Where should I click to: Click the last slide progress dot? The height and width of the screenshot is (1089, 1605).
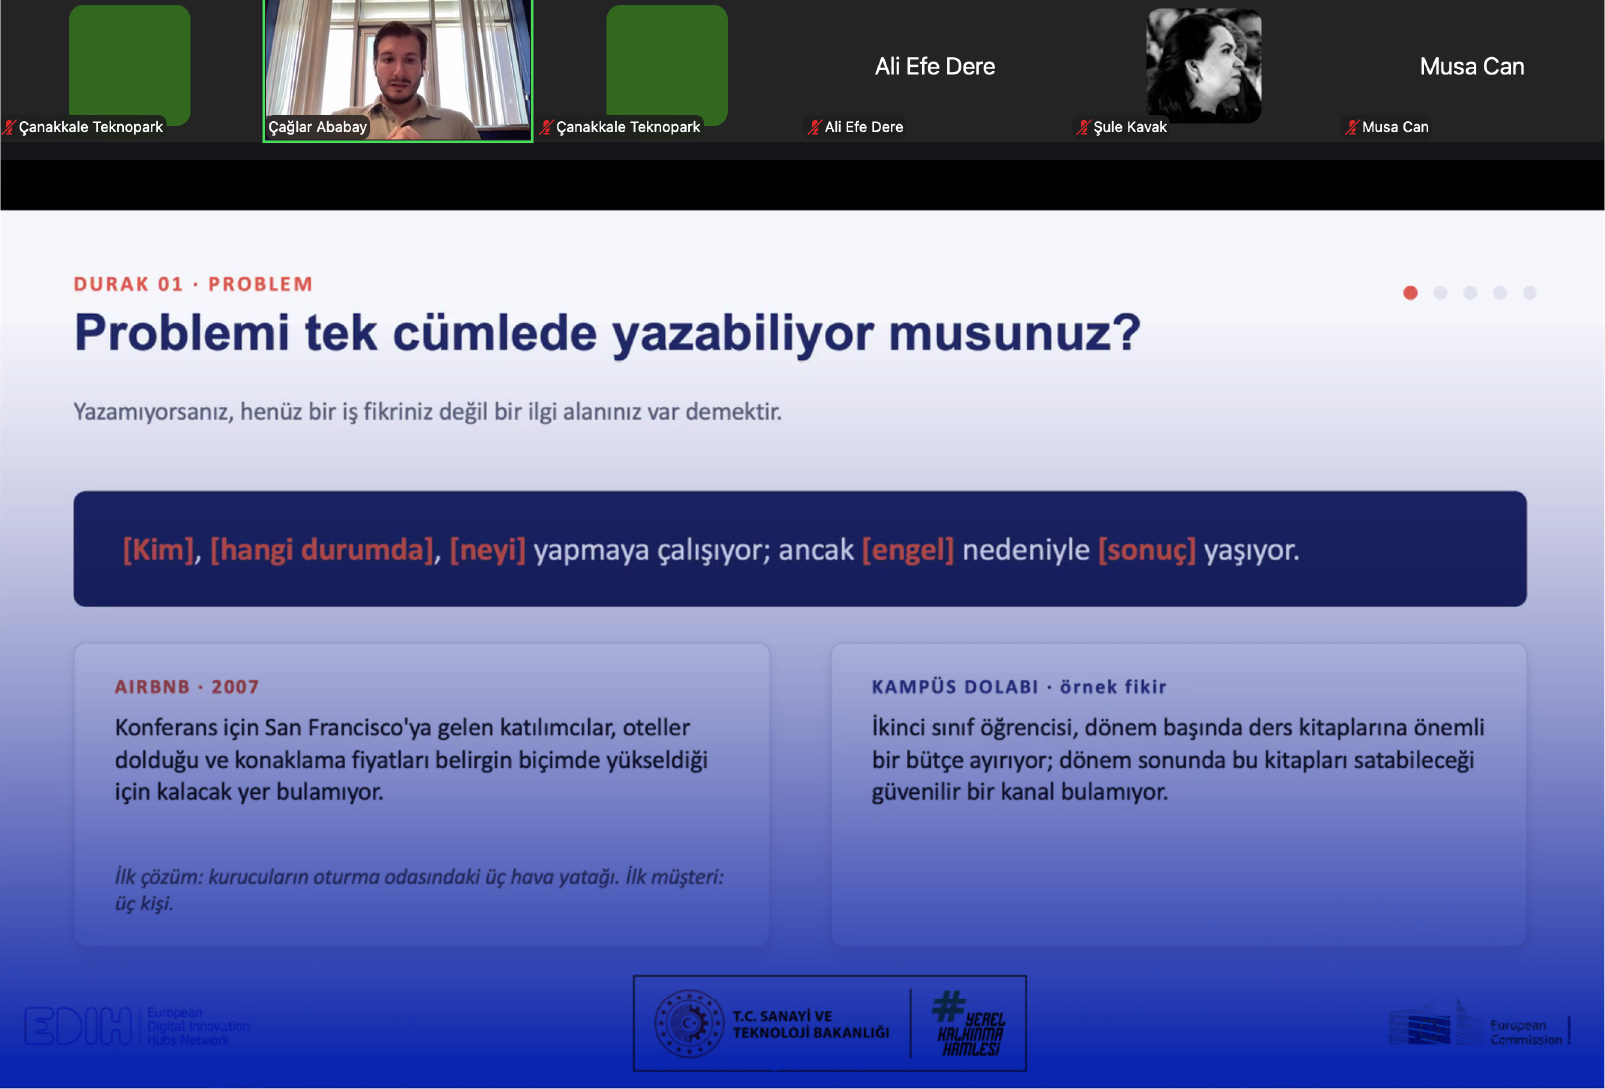click(1529, 293)
